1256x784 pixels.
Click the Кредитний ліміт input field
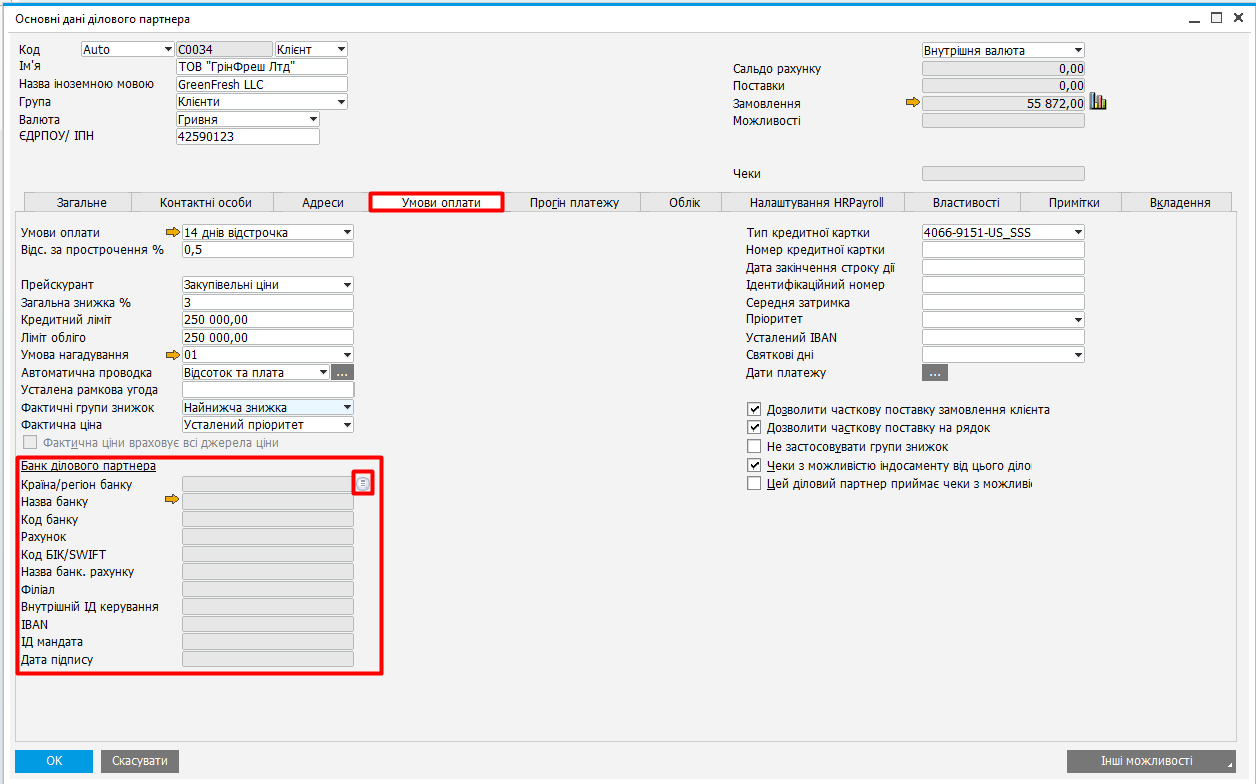pos(267,320)
